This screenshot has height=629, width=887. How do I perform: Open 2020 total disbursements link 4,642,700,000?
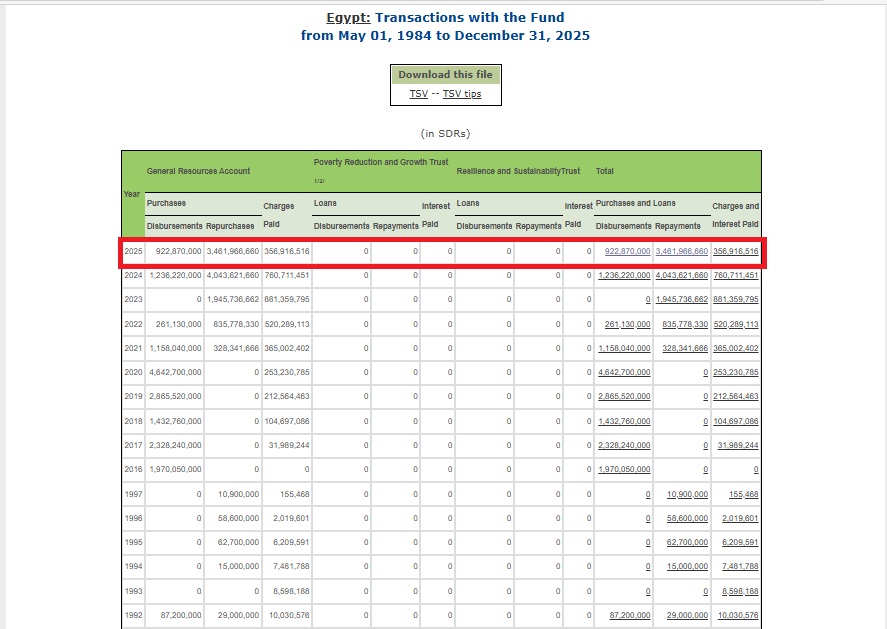click(x=624, y=373)
